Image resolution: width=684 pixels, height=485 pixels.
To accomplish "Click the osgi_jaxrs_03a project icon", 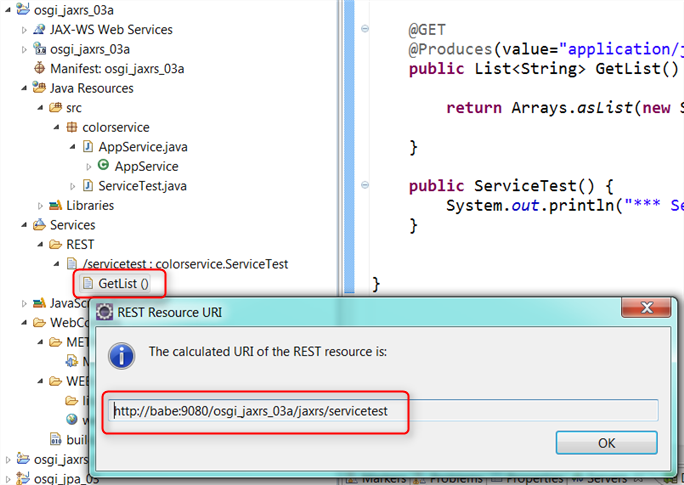I will [x=23, y=10].
